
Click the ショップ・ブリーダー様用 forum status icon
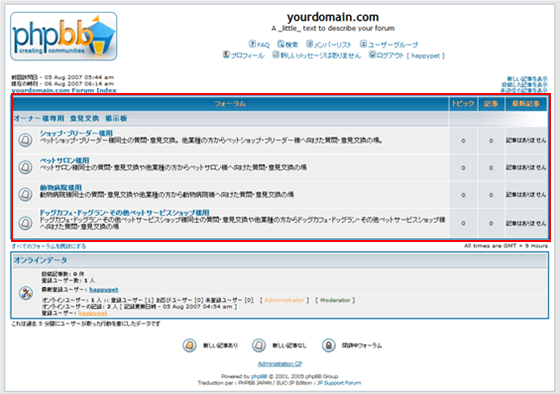pyautogui.click(x=25, y=140)
